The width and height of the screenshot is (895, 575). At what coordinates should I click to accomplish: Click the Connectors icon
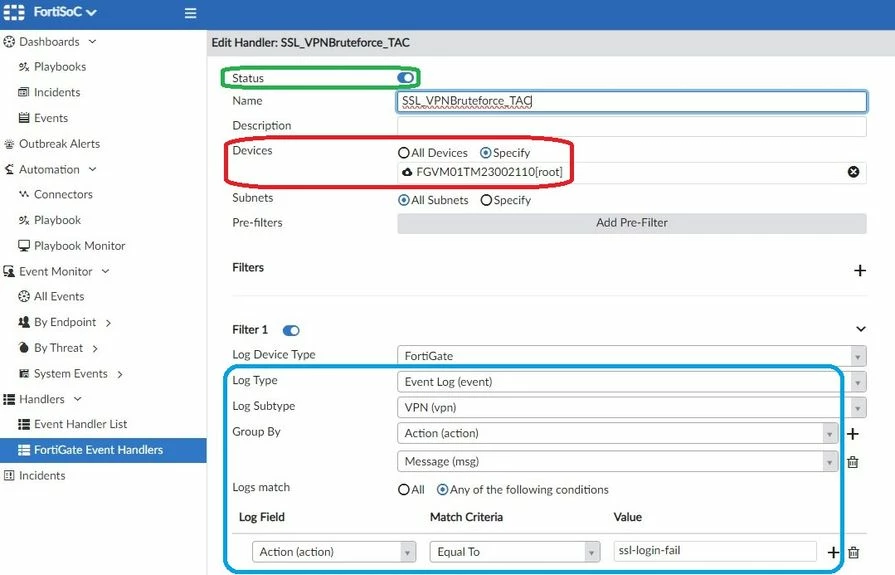tap(23, 194)
